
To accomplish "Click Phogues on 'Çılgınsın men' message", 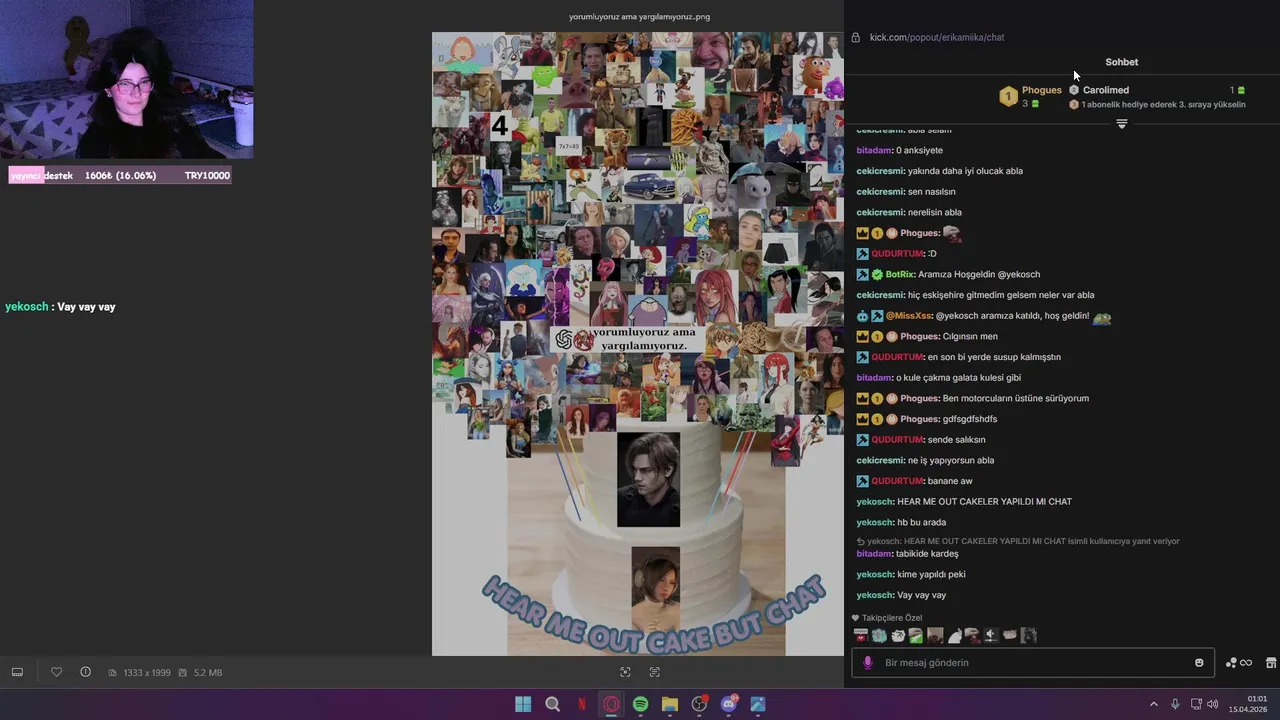I will click(x=919, y=336).
